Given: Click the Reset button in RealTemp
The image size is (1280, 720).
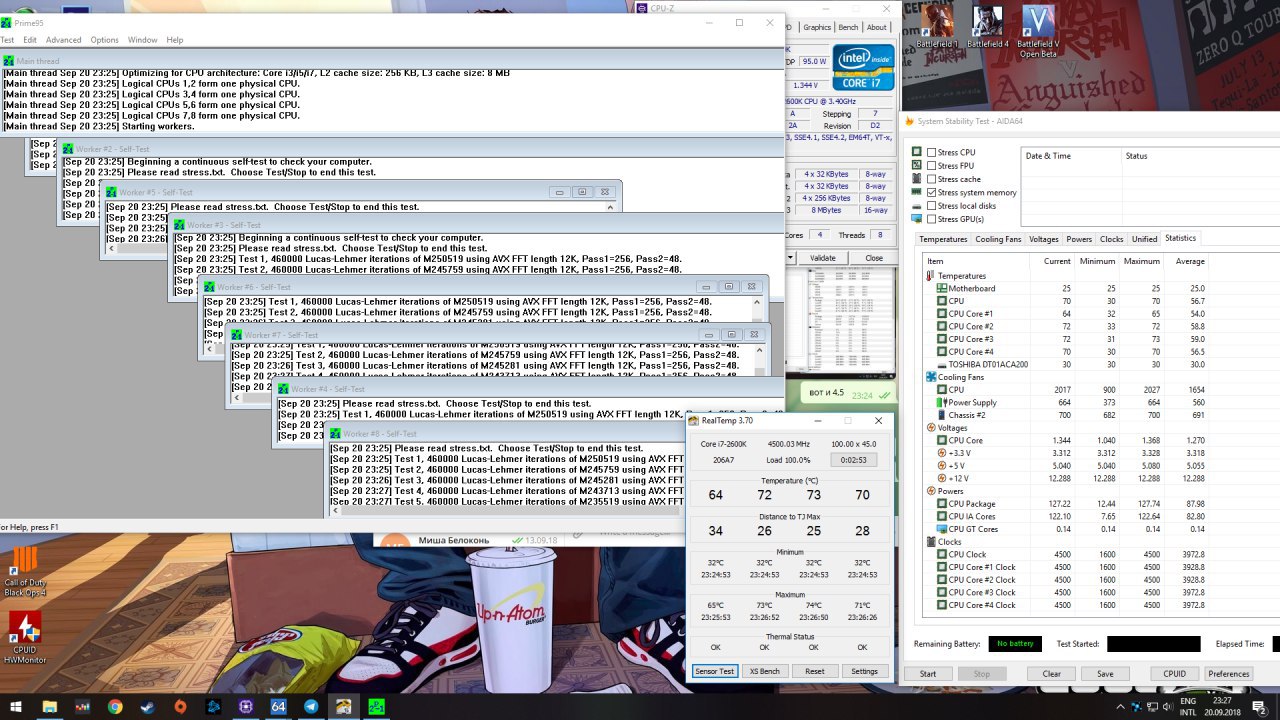Looking at the screenshot, I should click(815, 671).
